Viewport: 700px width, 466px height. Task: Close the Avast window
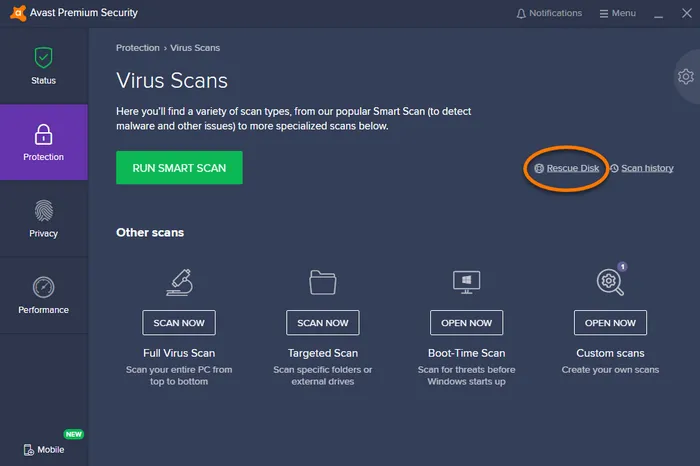click(687, 13)
